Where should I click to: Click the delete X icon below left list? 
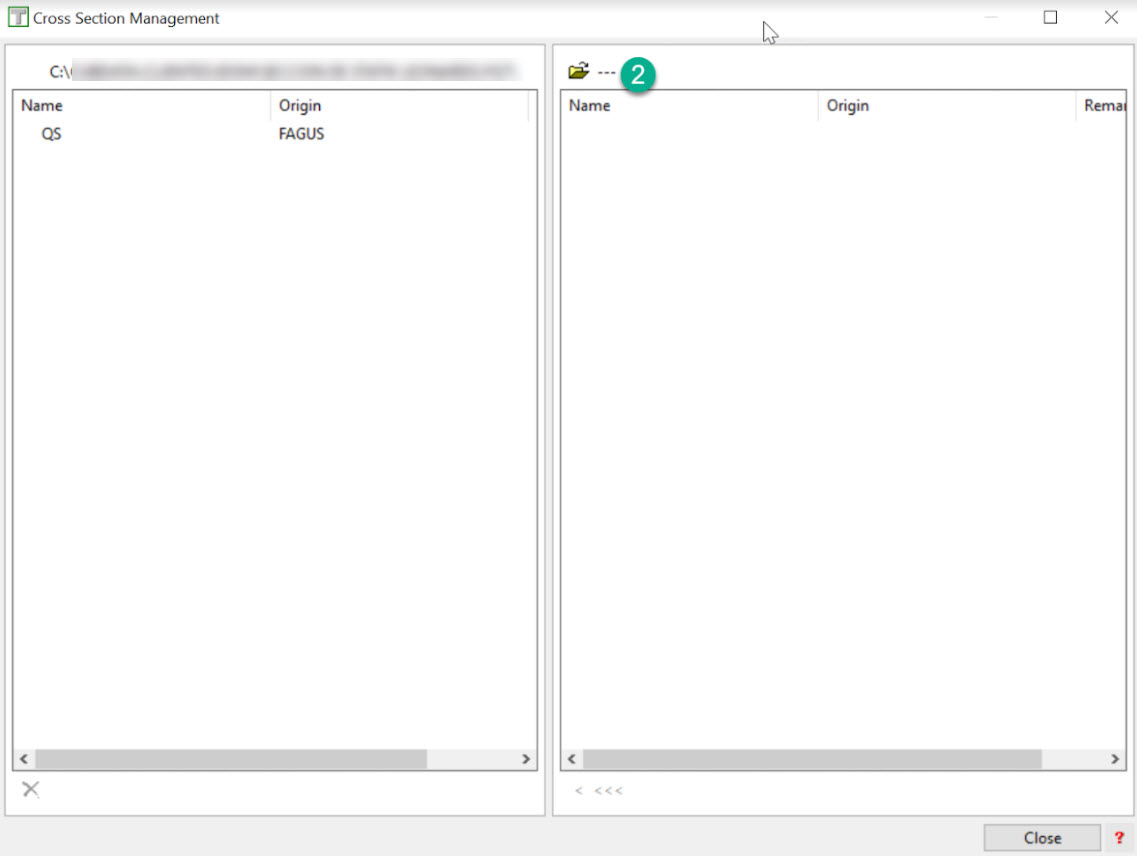(x=31, y=790)
